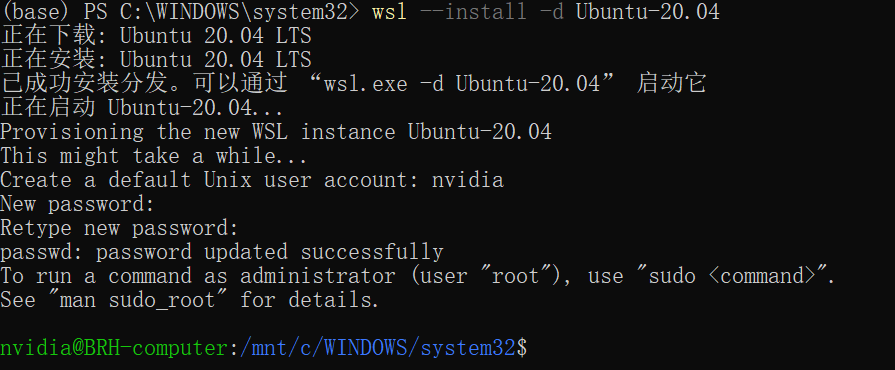The height and width of the screenshot is (370, 895).
Task: Click the text '已成功安装分发。可以通过'
Action: pyautogui.click(x=144, y=83)
